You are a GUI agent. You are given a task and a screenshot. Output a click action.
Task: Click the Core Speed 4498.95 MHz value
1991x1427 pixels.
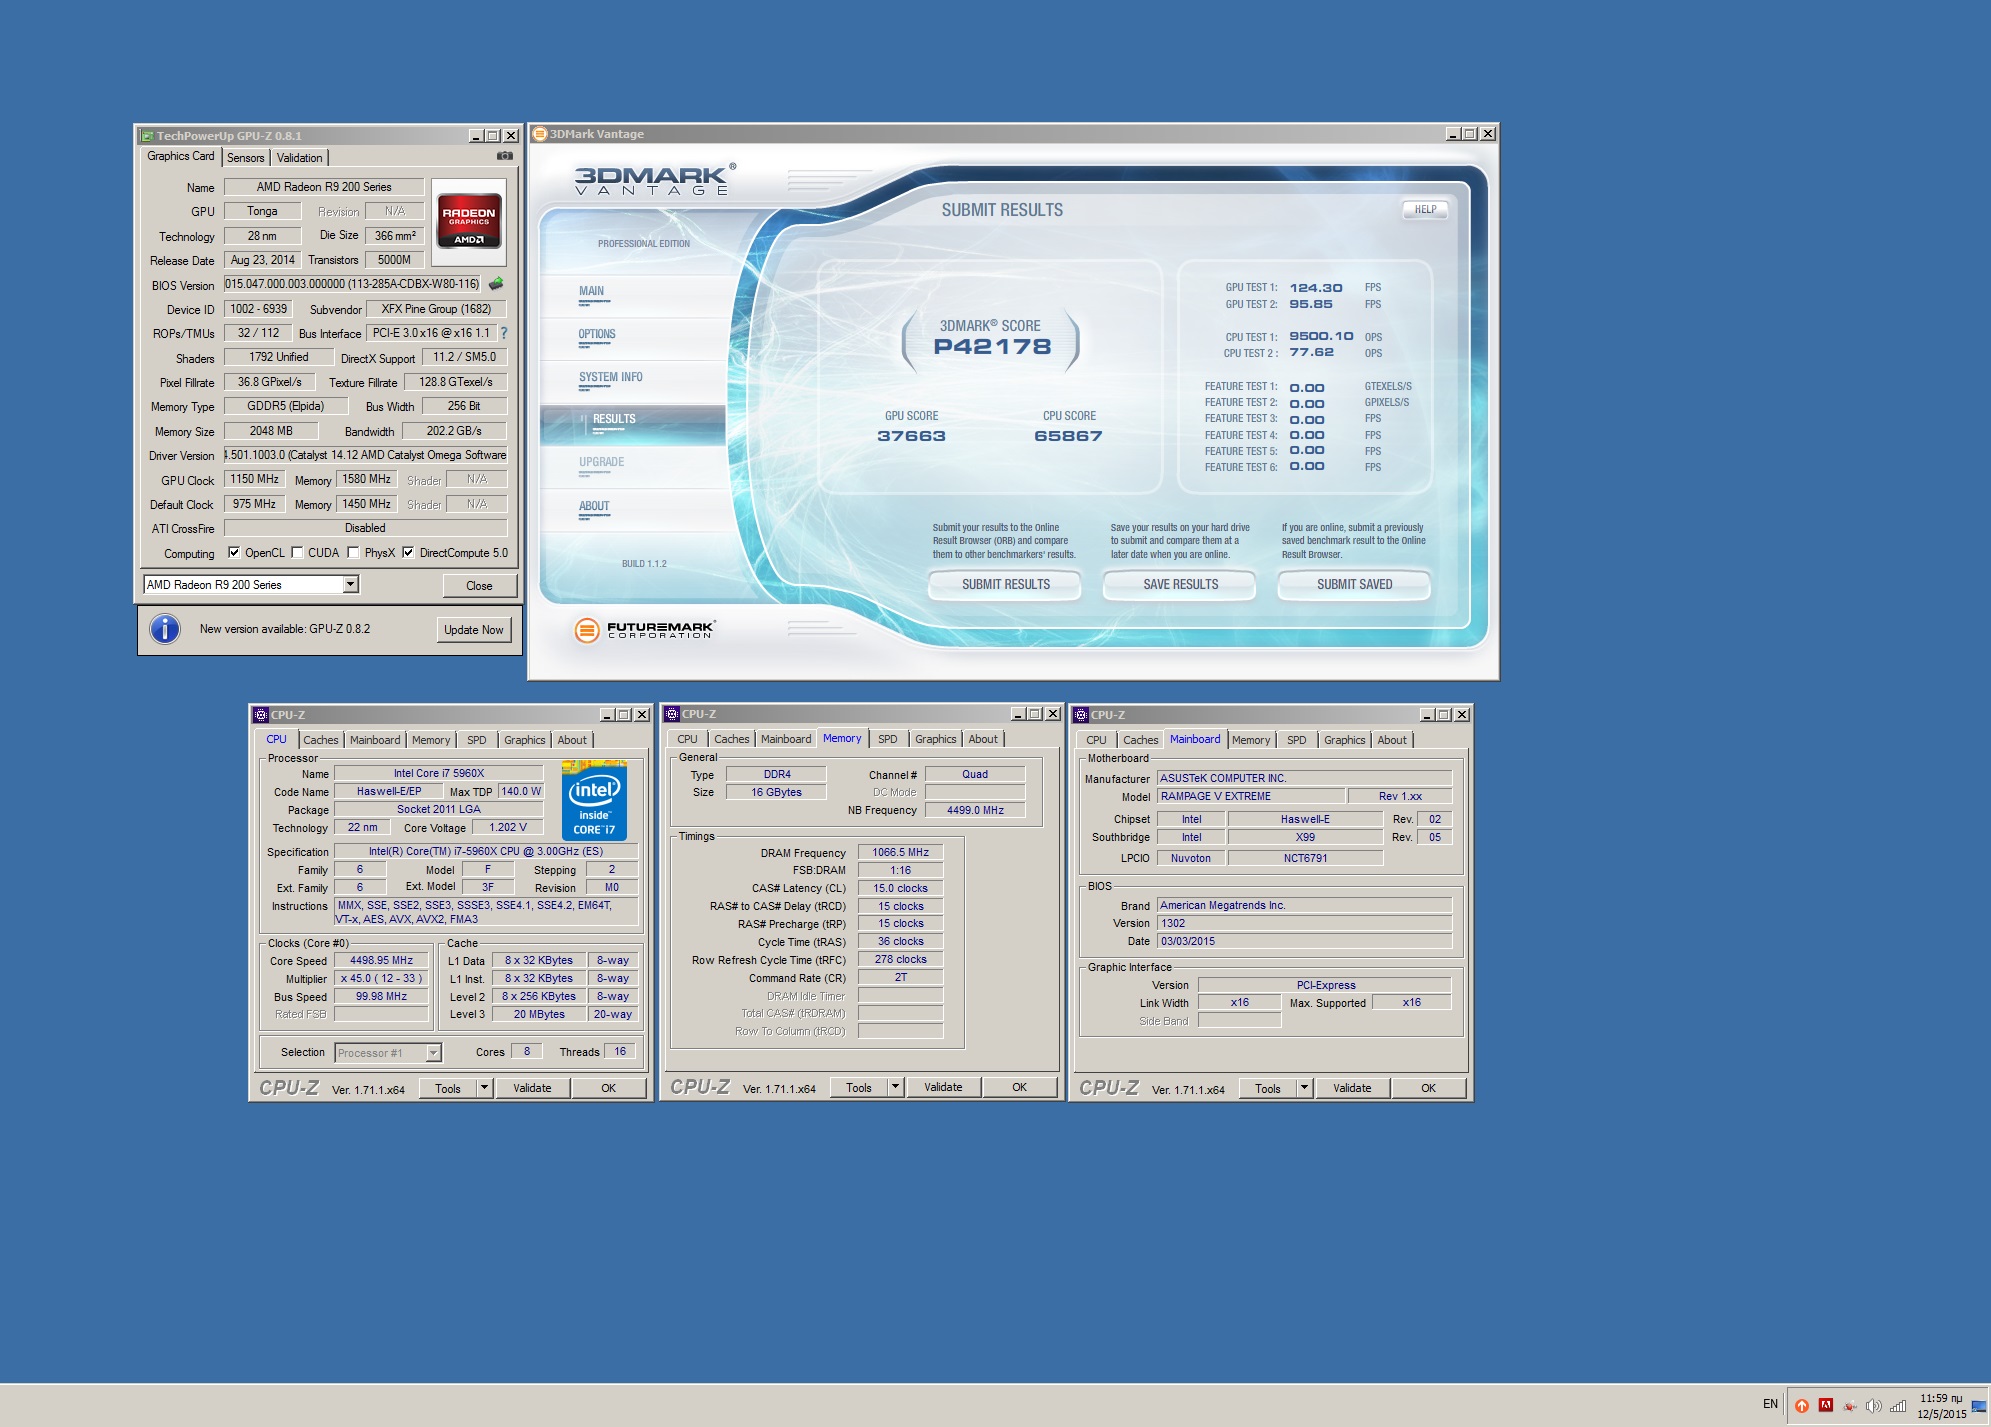pyautogui.click(x=381, y=961)
